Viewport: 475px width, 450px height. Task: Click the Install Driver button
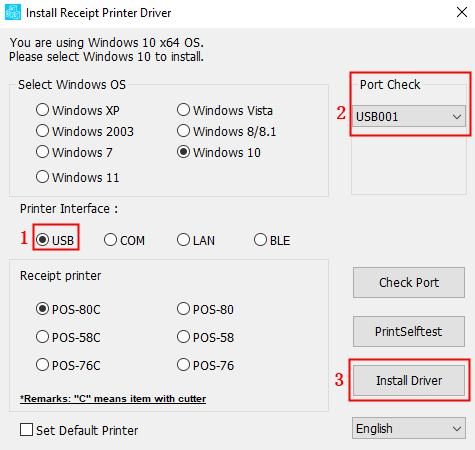[x=409, y=380]
